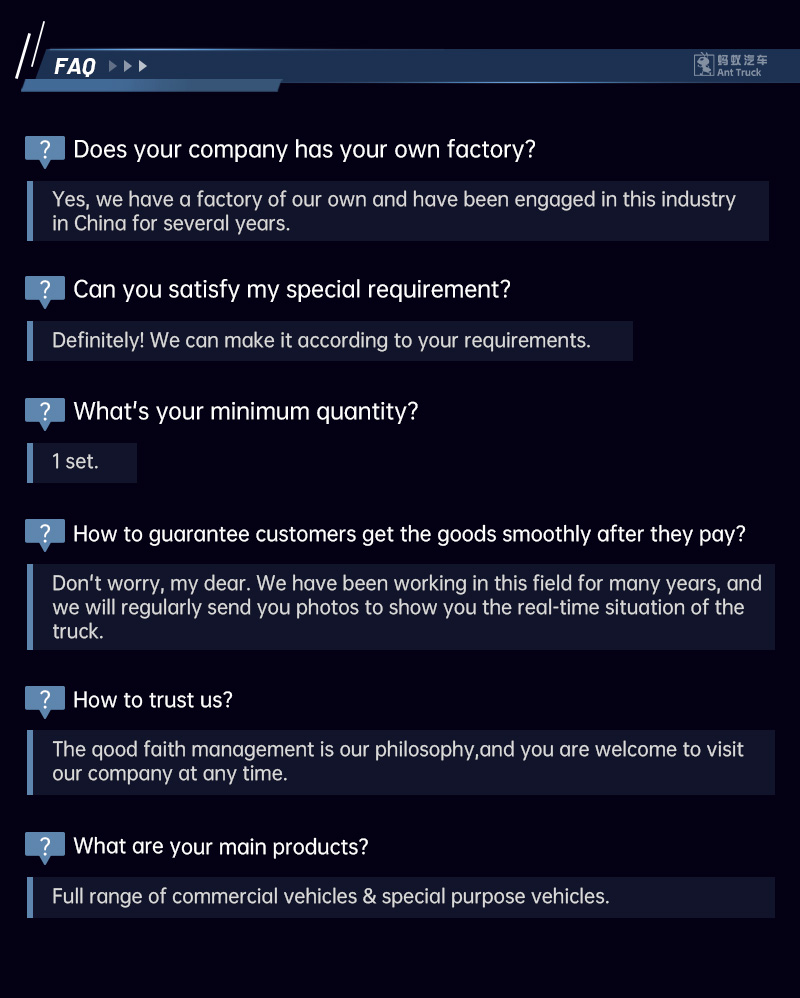Click question icon beside special requirement question
The image size is (800, 998).
point(44,290)
